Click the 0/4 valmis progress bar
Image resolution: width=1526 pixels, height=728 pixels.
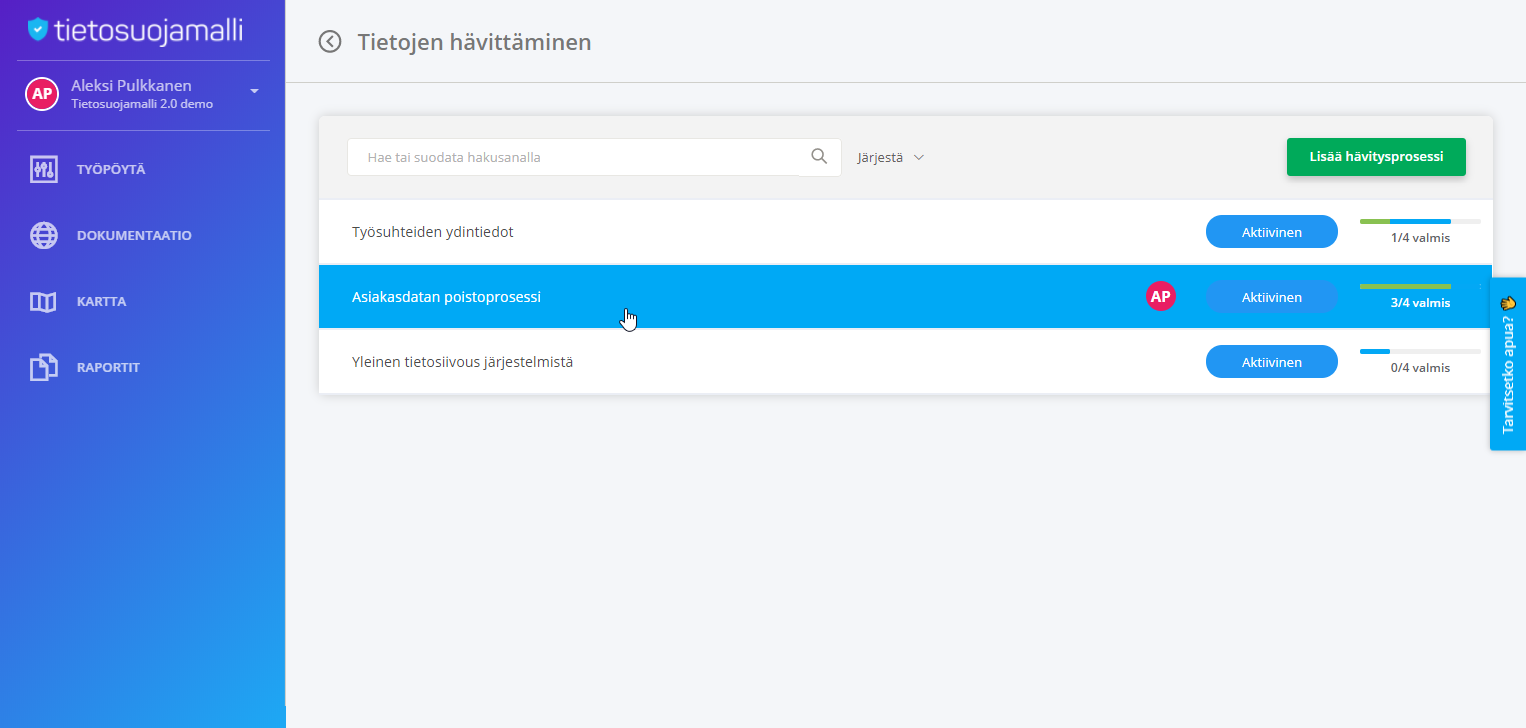click(x=1420, y=351)
